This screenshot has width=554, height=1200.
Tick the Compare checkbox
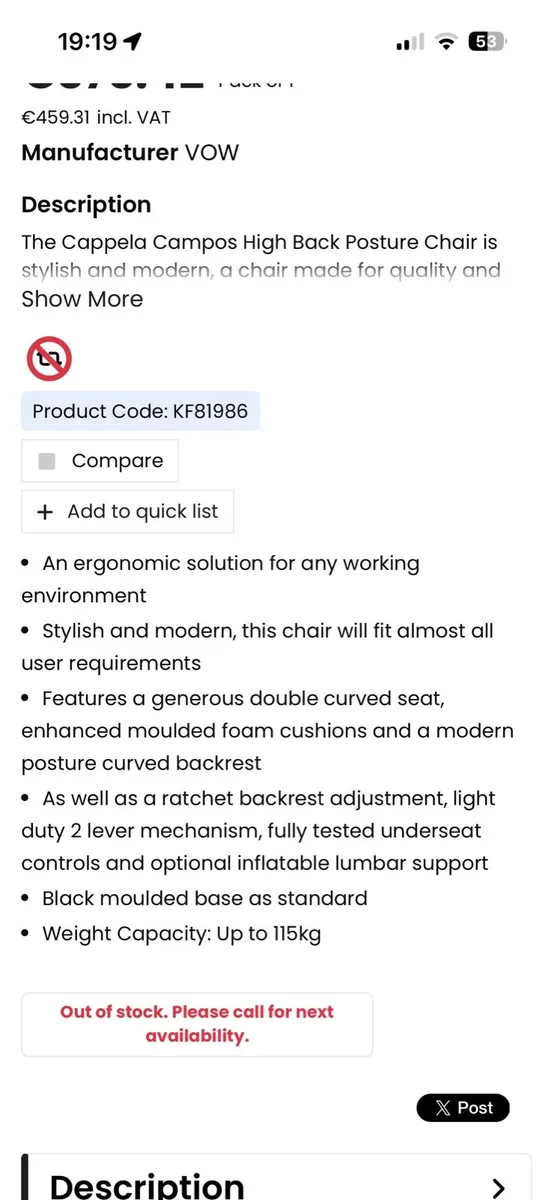(x=46, y=461)
